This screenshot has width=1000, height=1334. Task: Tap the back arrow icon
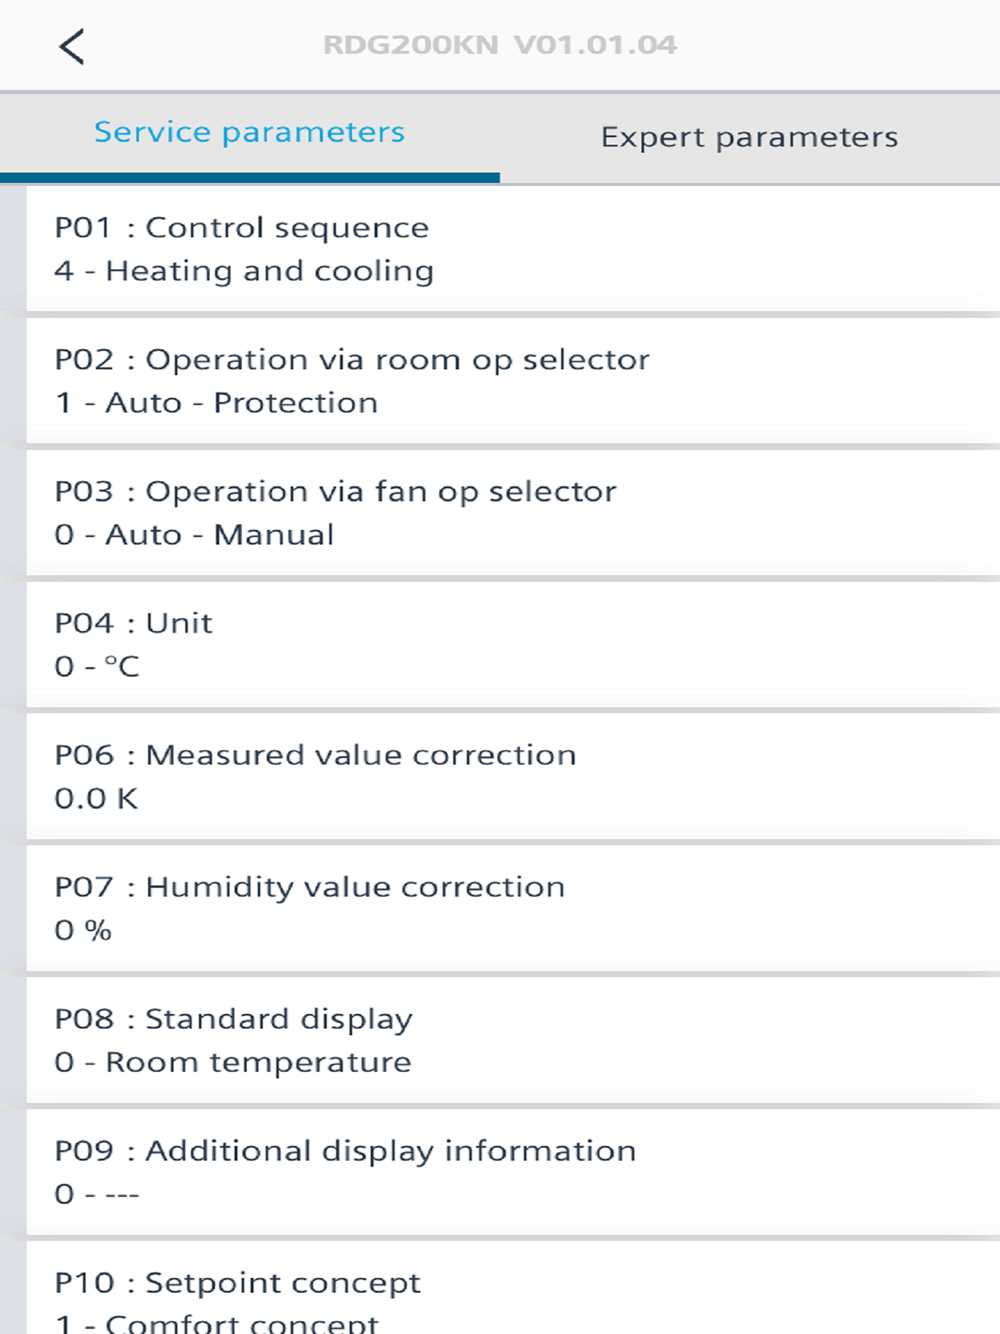72,46
